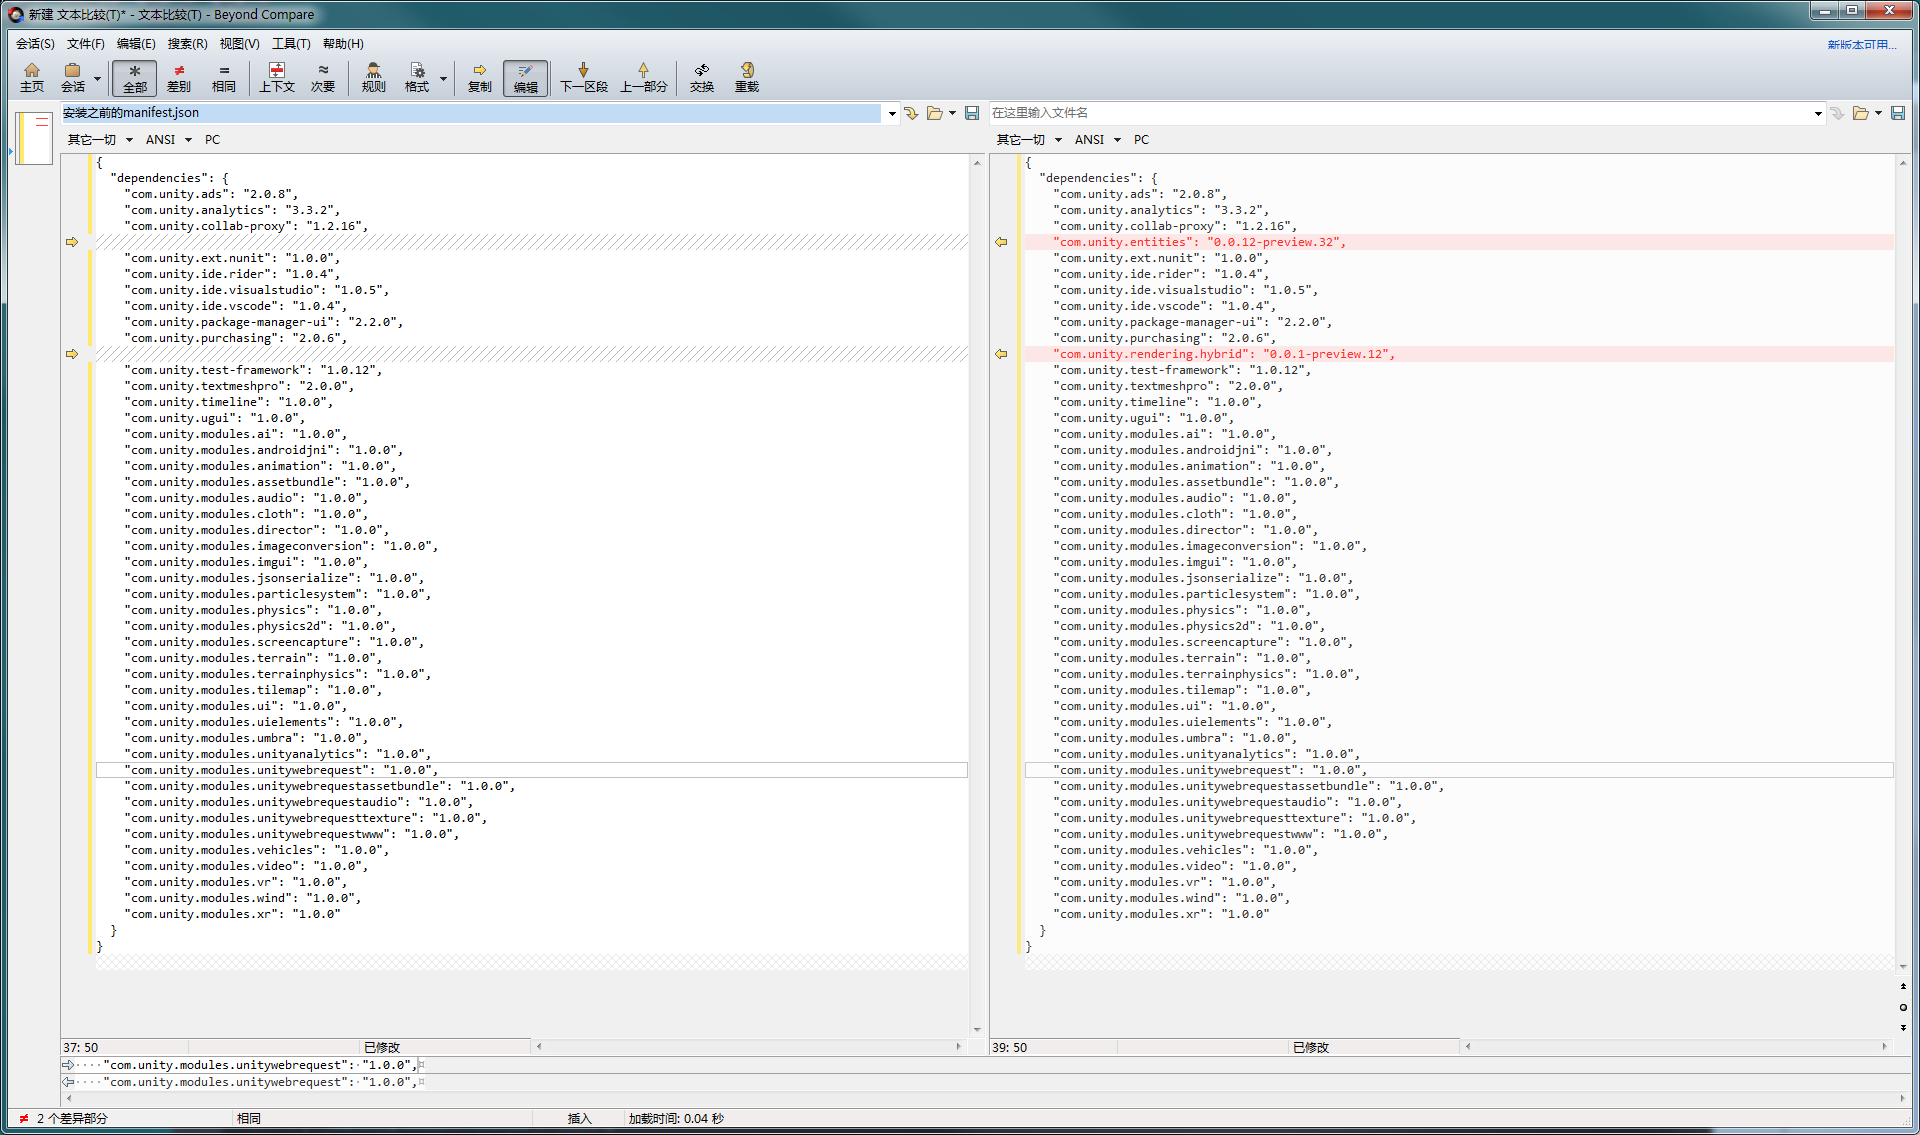Click the 复制 copy toolbar icon
This screenshot has width=1920, height=1135.
480,77
